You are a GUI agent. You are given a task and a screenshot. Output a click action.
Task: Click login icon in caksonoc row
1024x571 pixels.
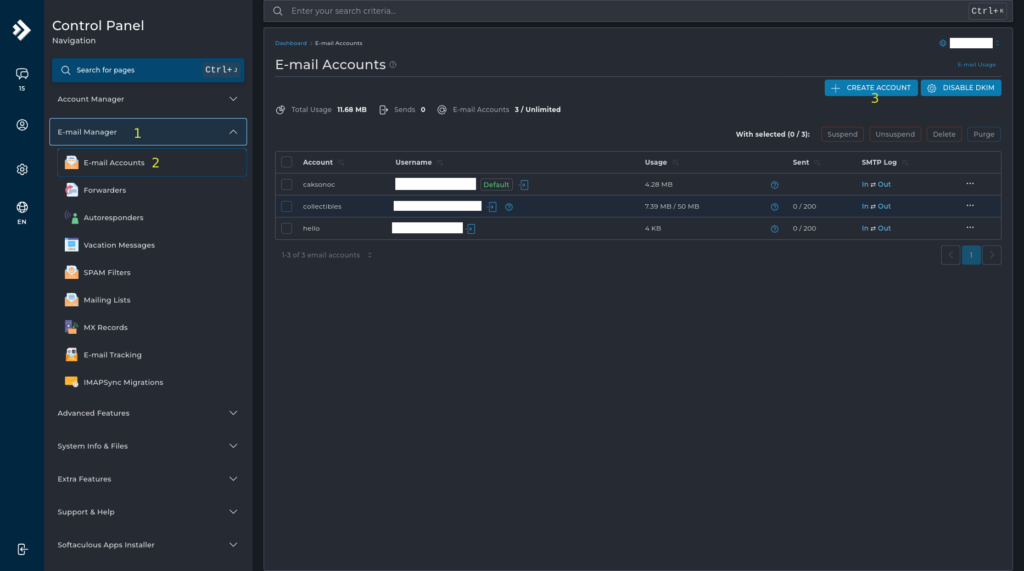coord(524,185)
